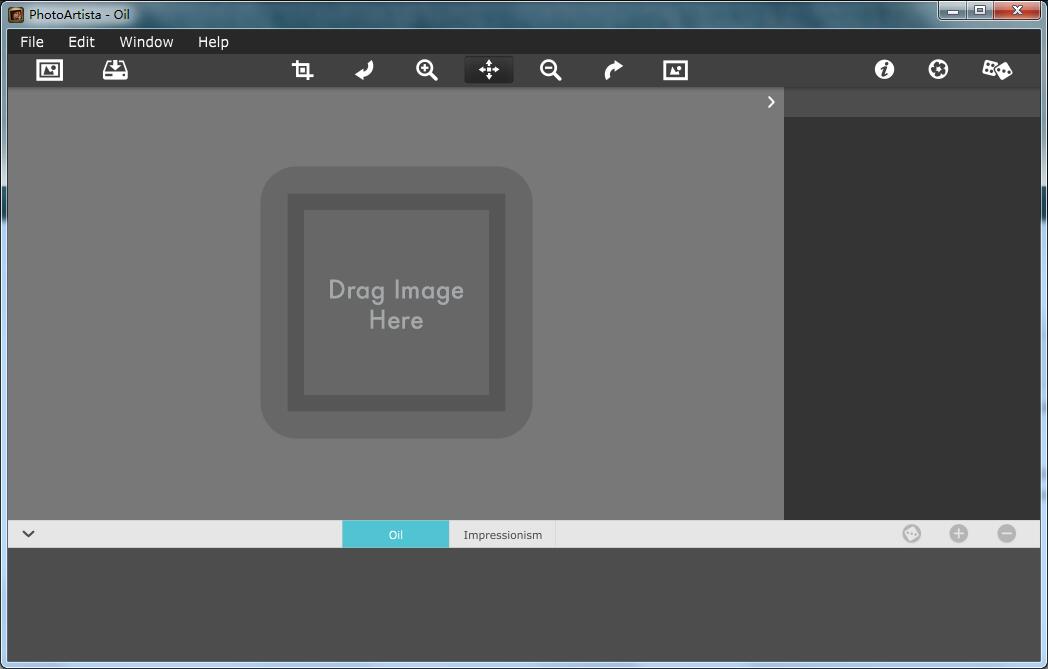Click the circular settings icon beside info
Image resolution: width=1048 pixels, height=669 pixels.
(938, 69)
